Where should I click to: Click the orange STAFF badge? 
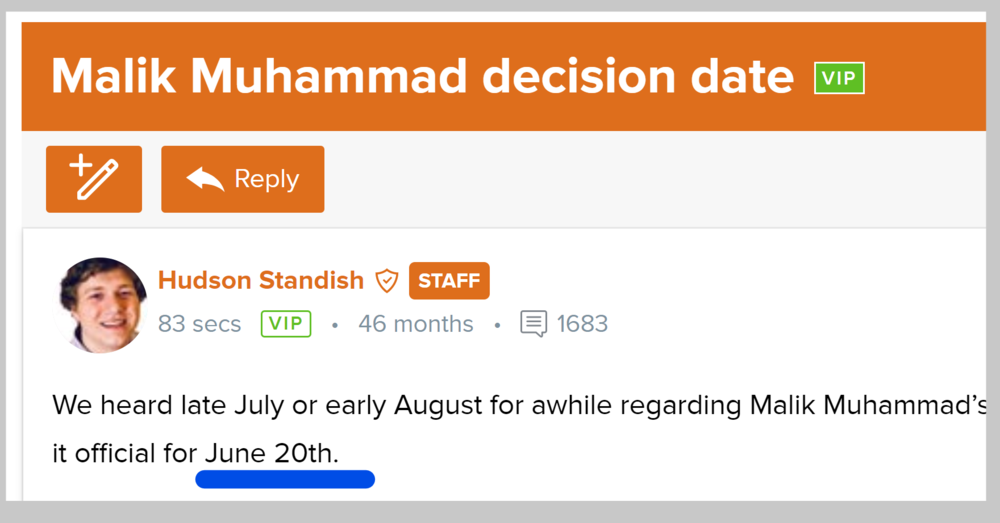(449, 281)
